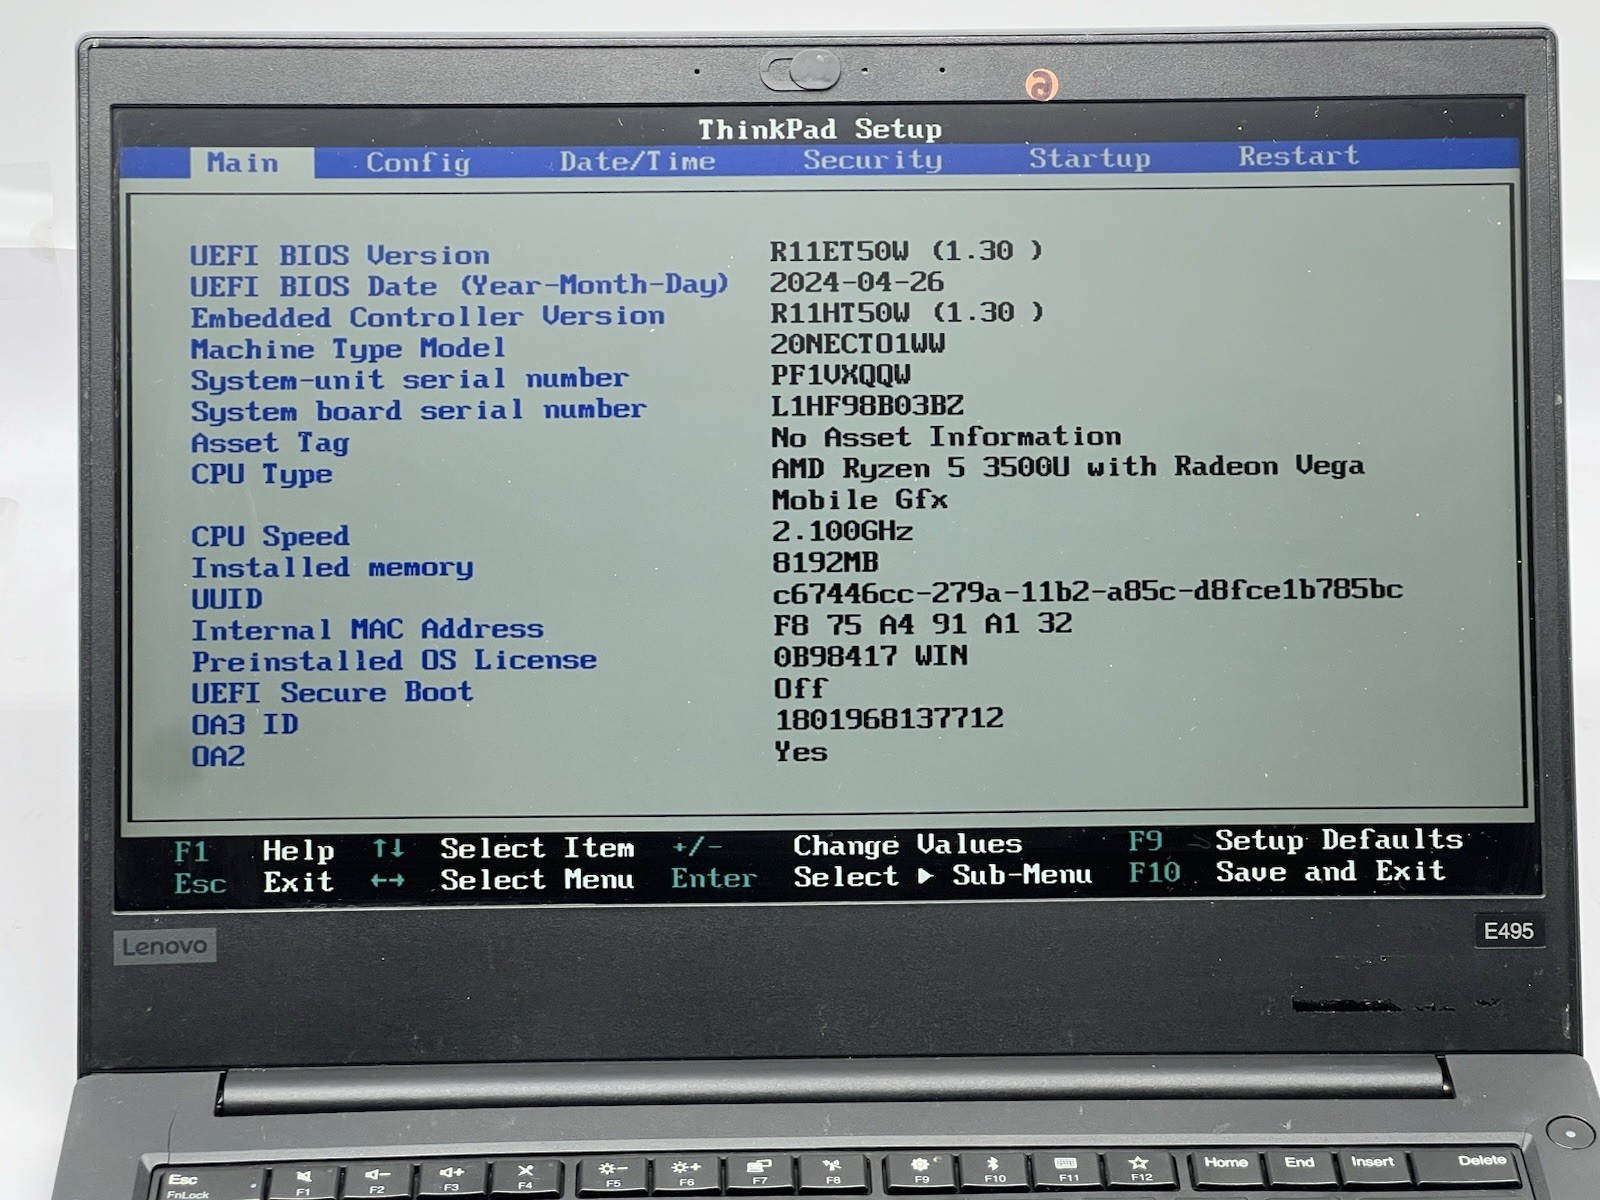The image size is (1600, 1200).
Task: Click the Esc Exit hint
Action: coord(254,883)
